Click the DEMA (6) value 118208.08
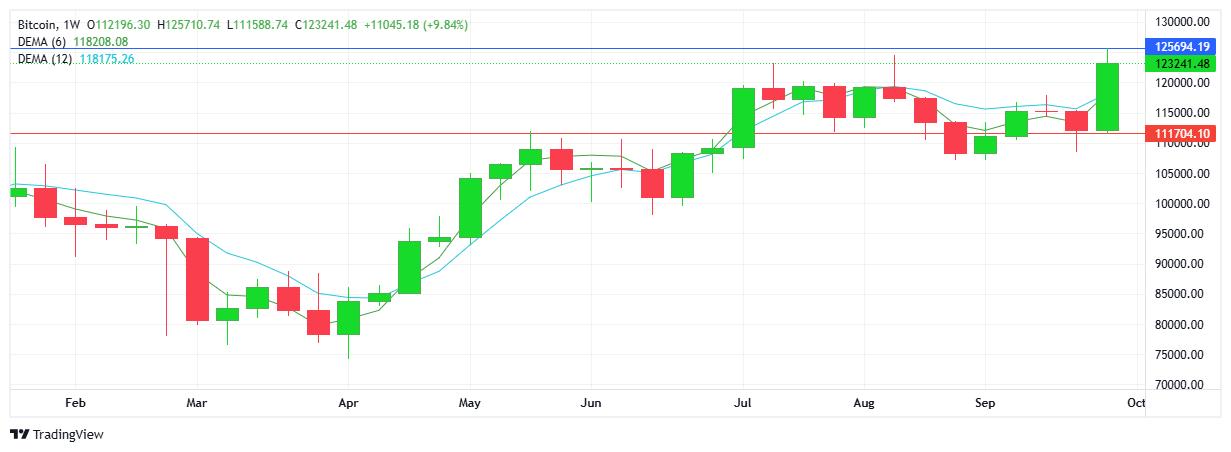The image size is (1231, 452). [100, 42]
